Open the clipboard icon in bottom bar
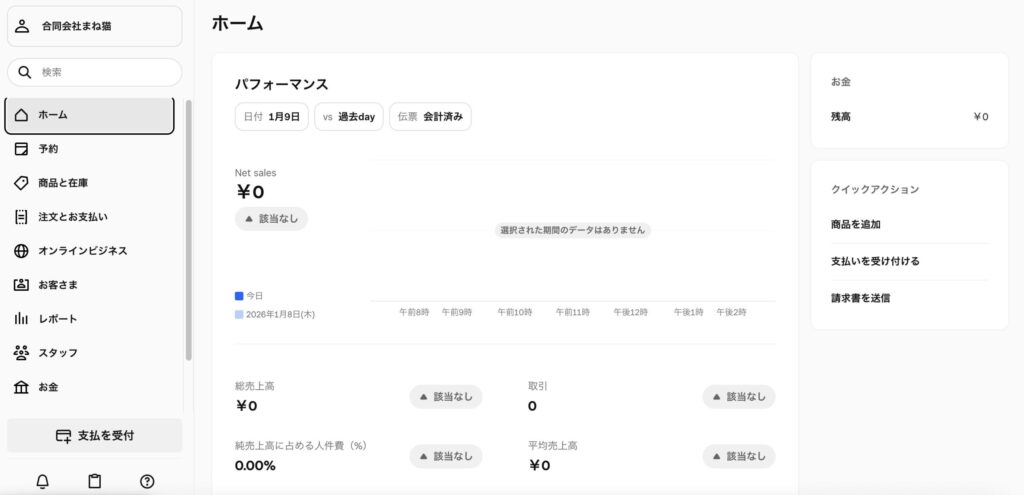1024x495 pixels. coord(95,481)
